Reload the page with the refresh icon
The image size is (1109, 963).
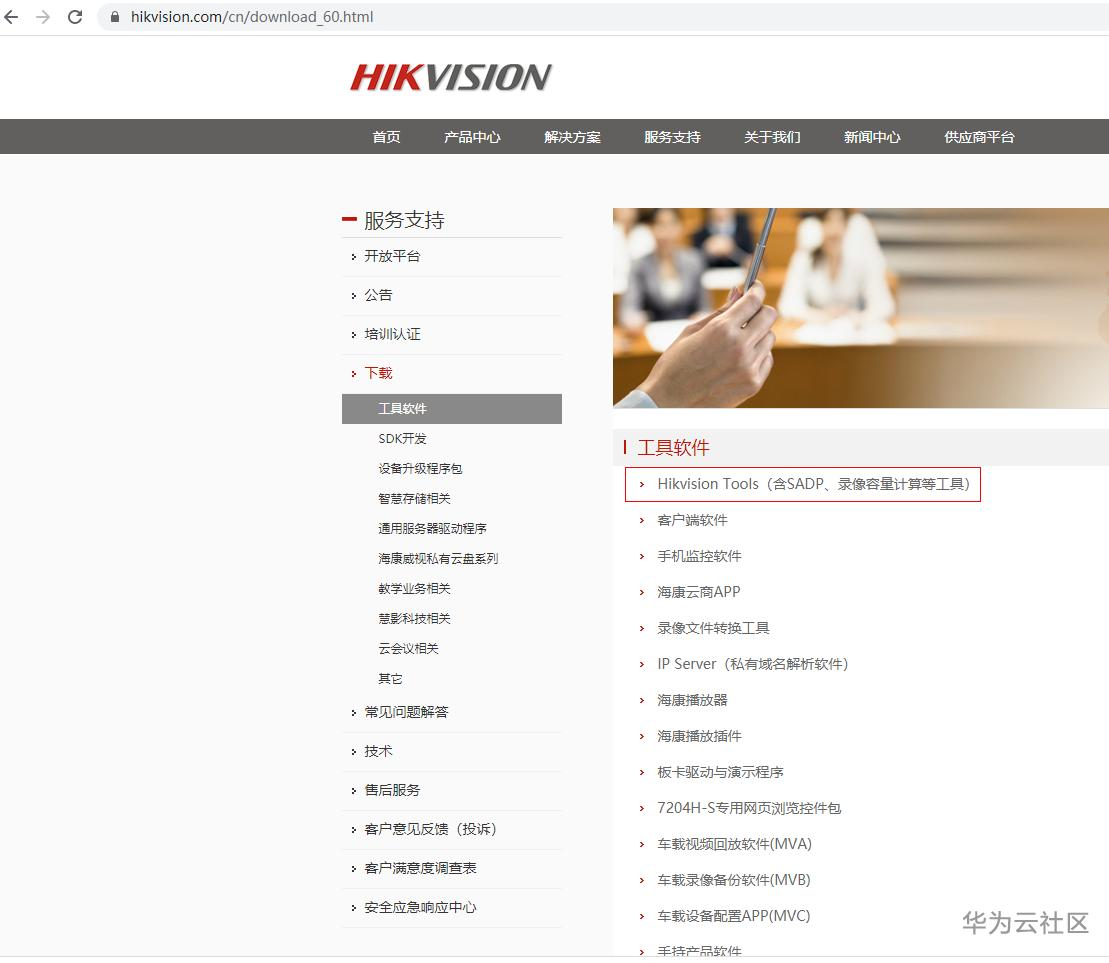click(x=75, y=17)
